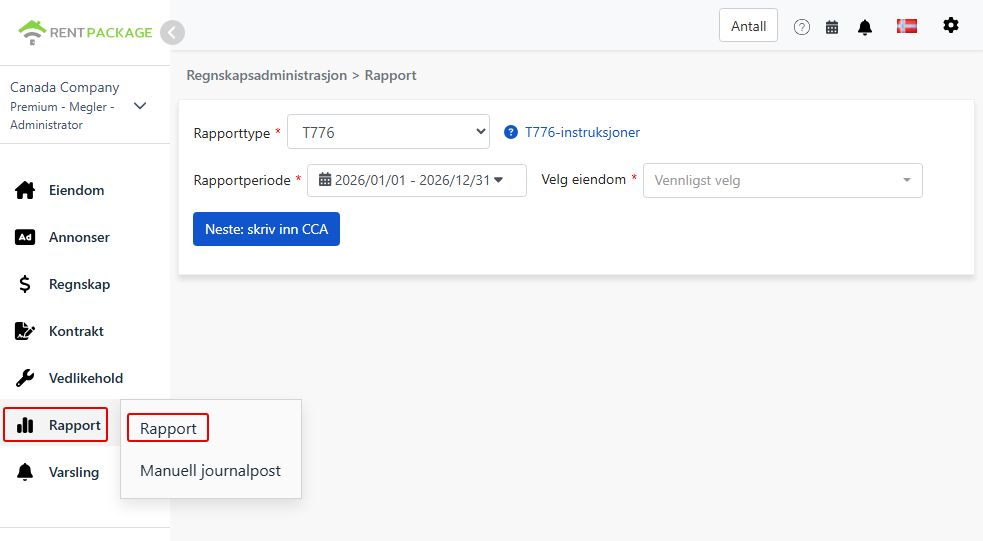Select Rapport in the flyout submenu
Image resolution: width=983 pixels, height=541 pixels.
pos(168,428)
